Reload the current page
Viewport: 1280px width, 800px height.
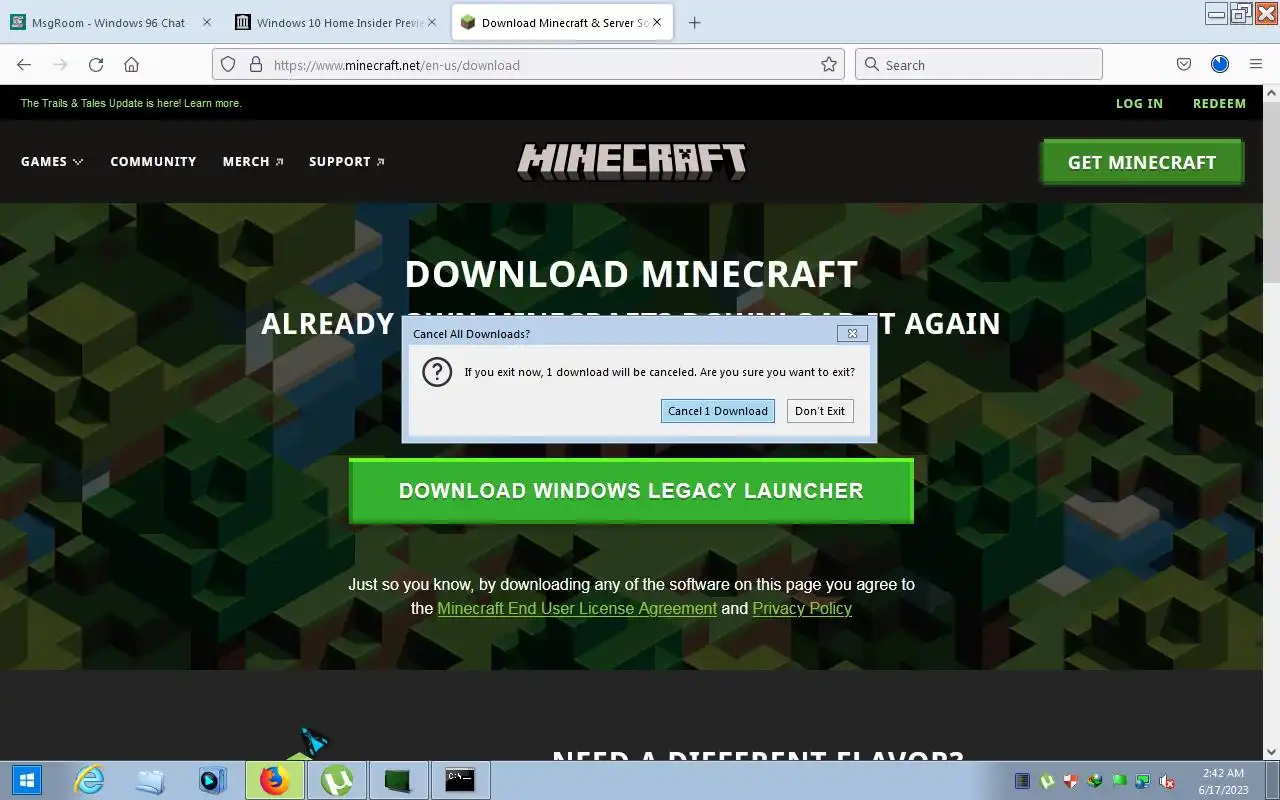click(96, 65)
